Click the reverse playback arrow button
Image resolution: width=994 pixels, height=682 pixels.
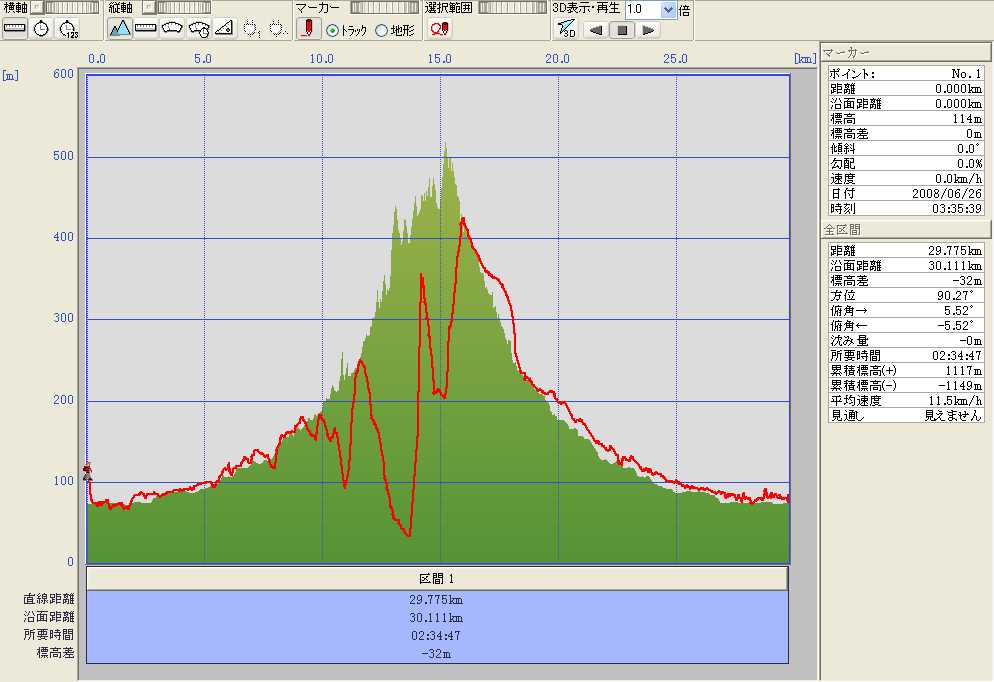click(x=595, y=30)
